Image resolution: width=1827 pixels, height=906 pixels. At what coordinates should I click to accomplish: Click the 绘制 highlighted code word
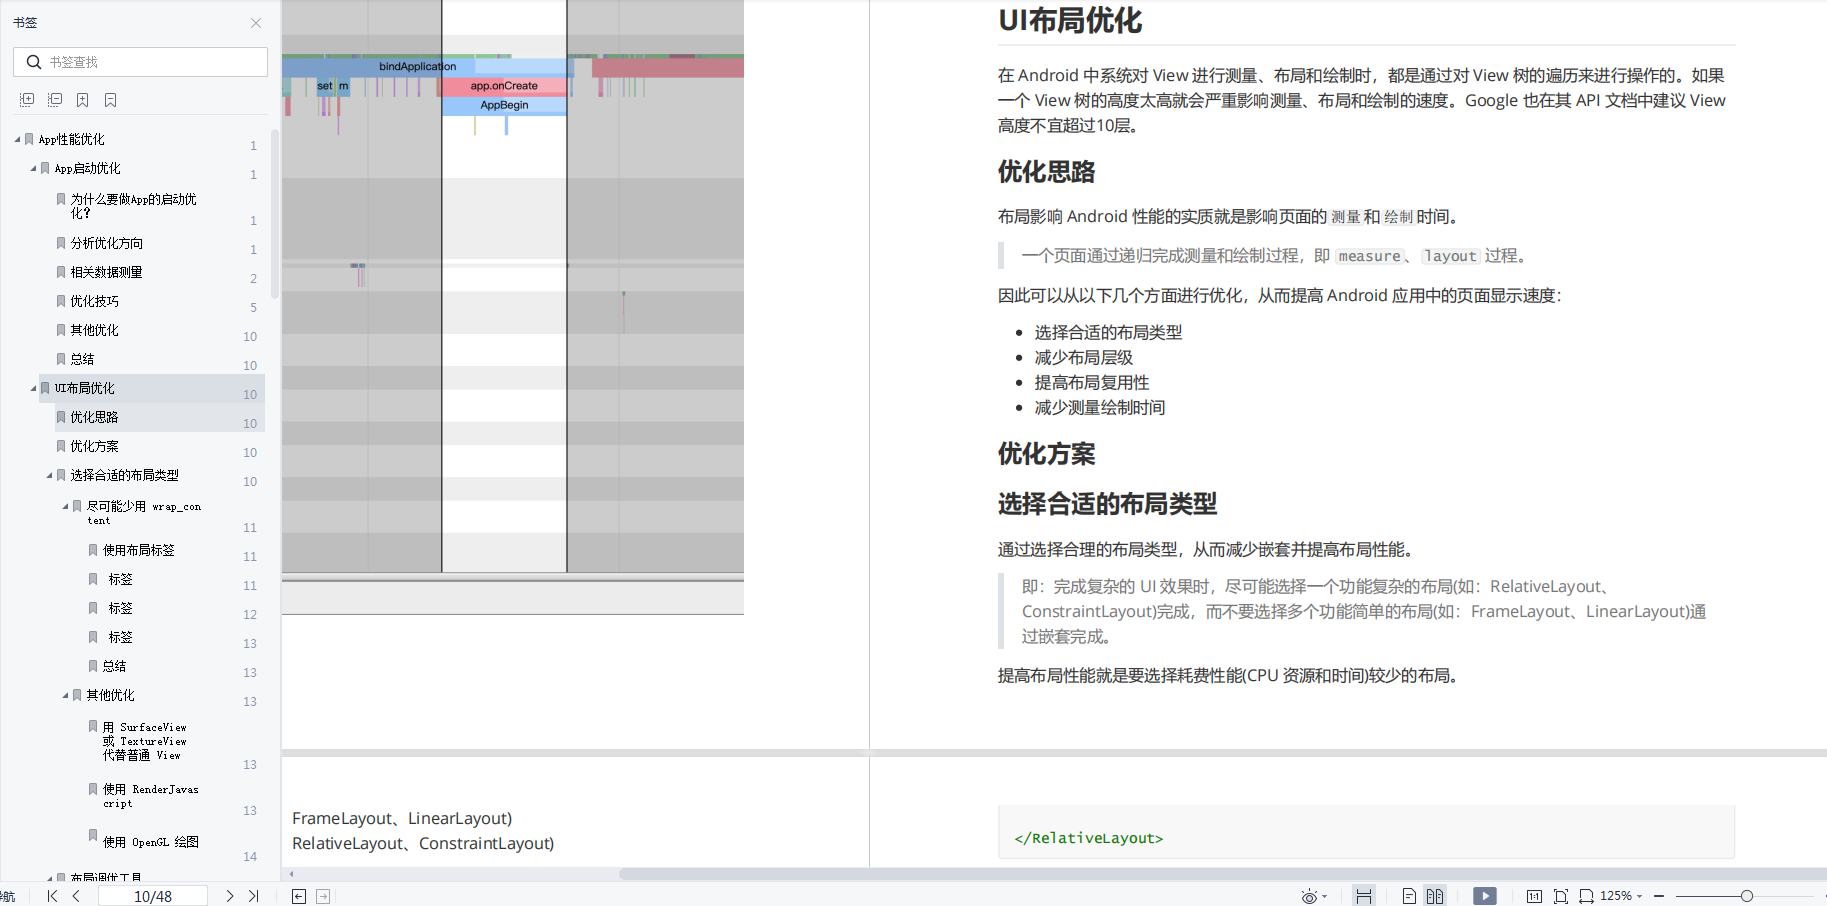click(x=1398, y=217)
